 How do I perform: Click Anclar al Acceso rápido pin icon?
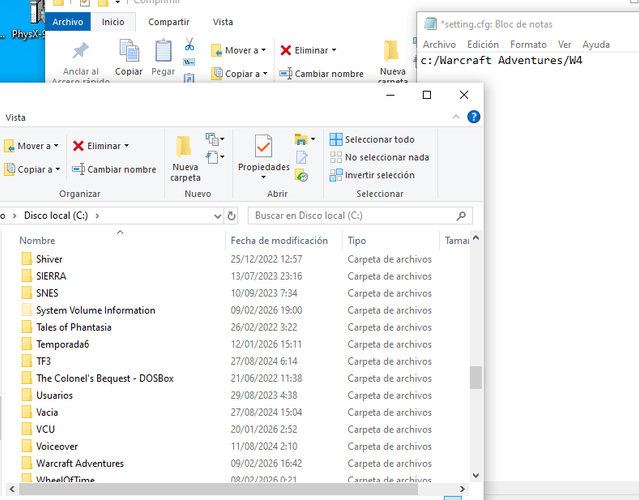(81, 51)
